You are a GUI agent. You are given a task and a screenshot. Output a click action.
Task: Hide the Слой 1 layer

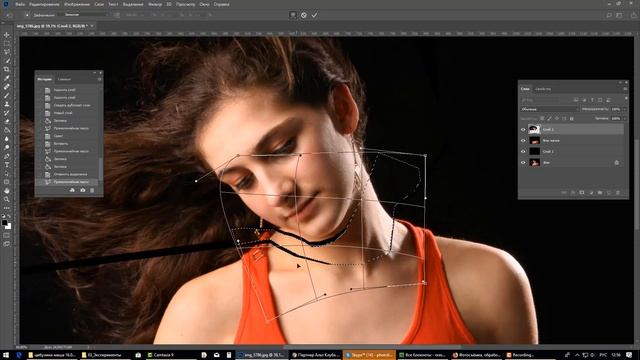click(x=523, y=151)
